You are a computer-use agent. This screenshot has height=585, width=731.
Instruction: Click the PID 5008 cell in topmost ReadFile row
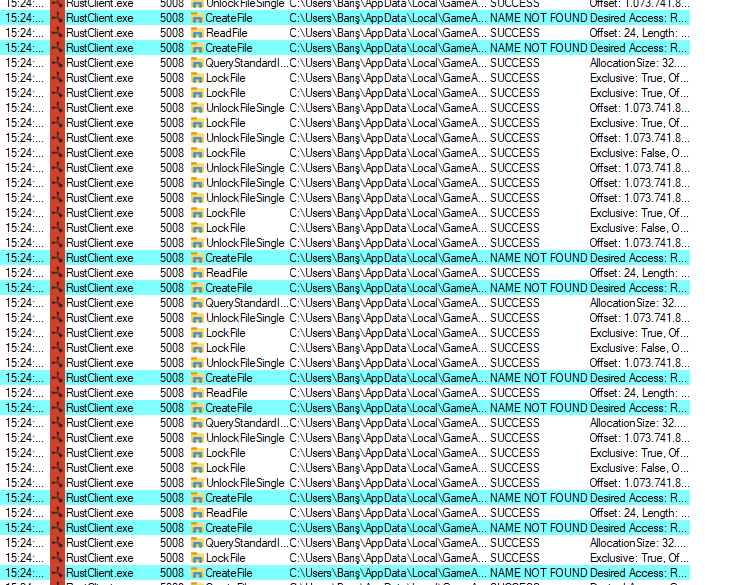point(172,33)
